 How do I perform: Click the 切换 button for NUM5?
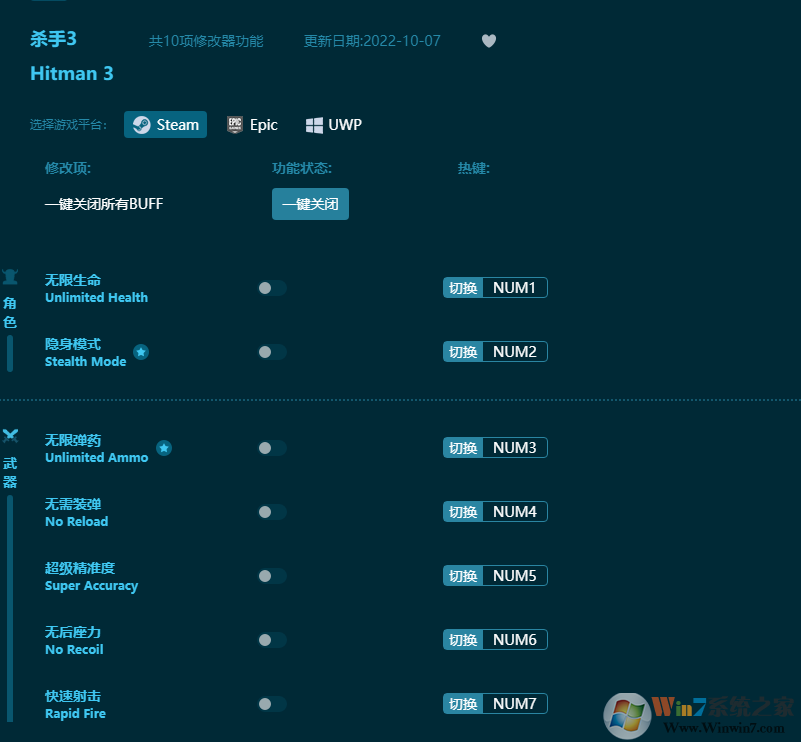point(463,576)
